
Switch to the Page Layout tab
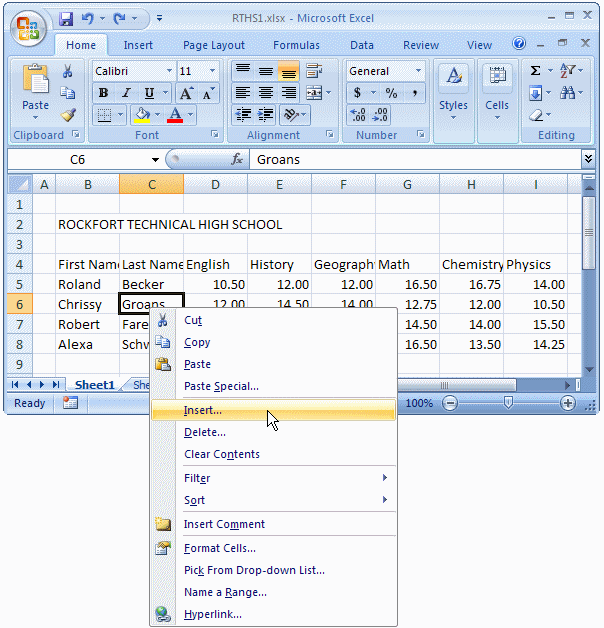point(213,45)
